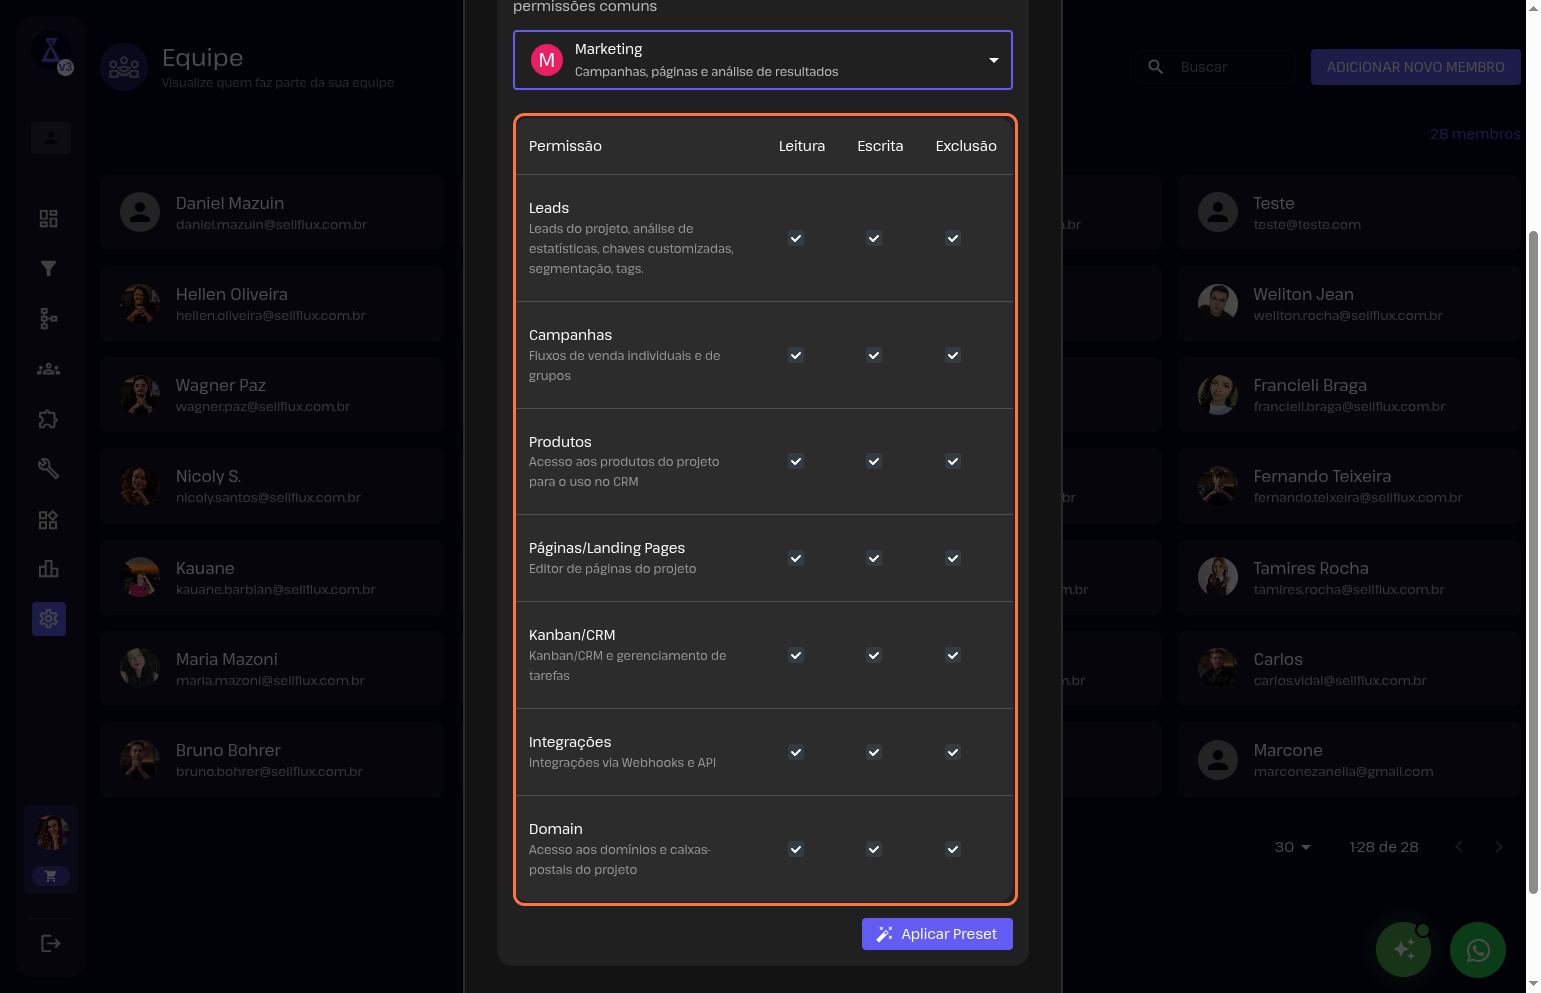Click the Buscar search field
This screenshot has height=993, width=1541.
(x=1232, y=67)
